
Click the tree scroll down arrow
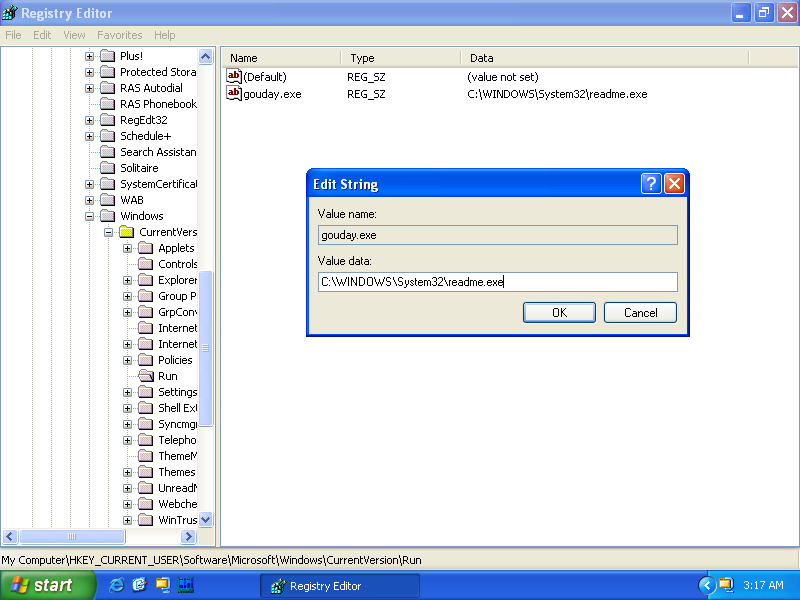pyautogui.click(x=206, y=520)
